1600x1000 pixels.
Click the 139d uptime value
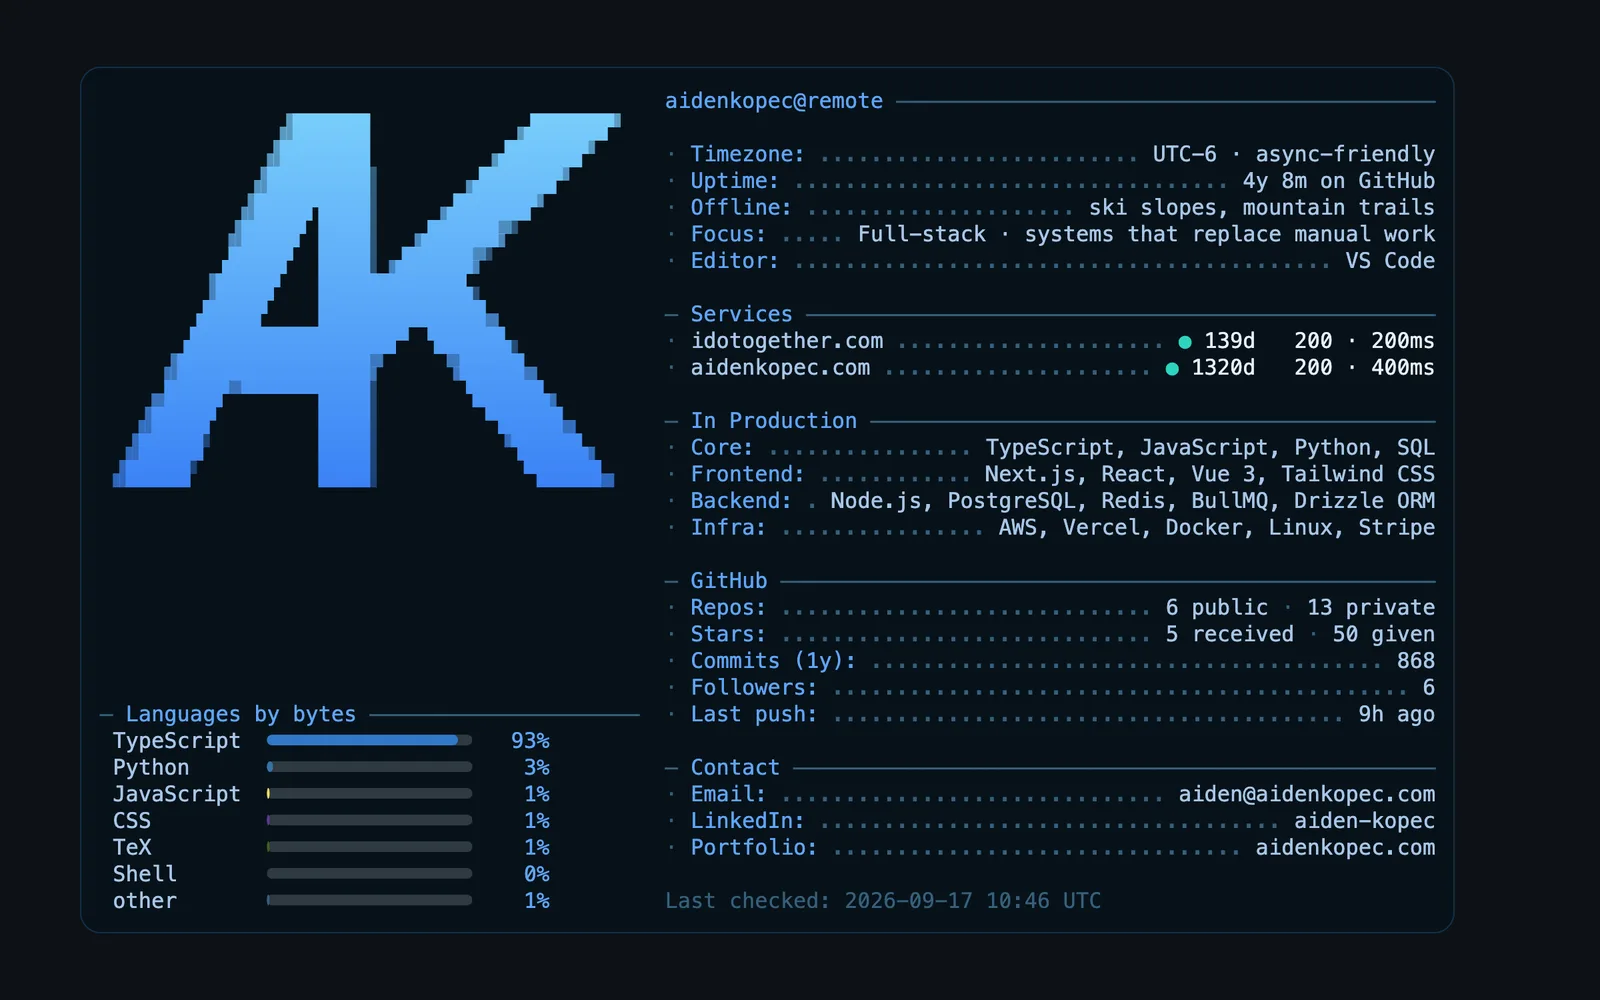[1229, 341]
